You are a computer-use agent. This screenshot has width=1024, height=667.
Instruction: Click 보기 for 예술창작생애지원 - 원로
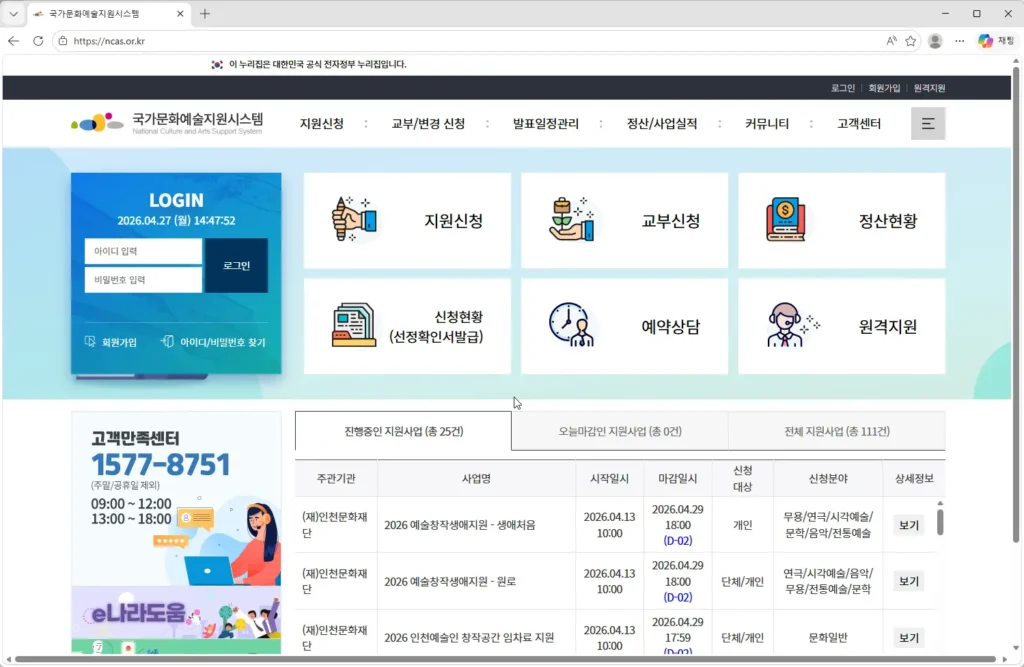[908, 581]
